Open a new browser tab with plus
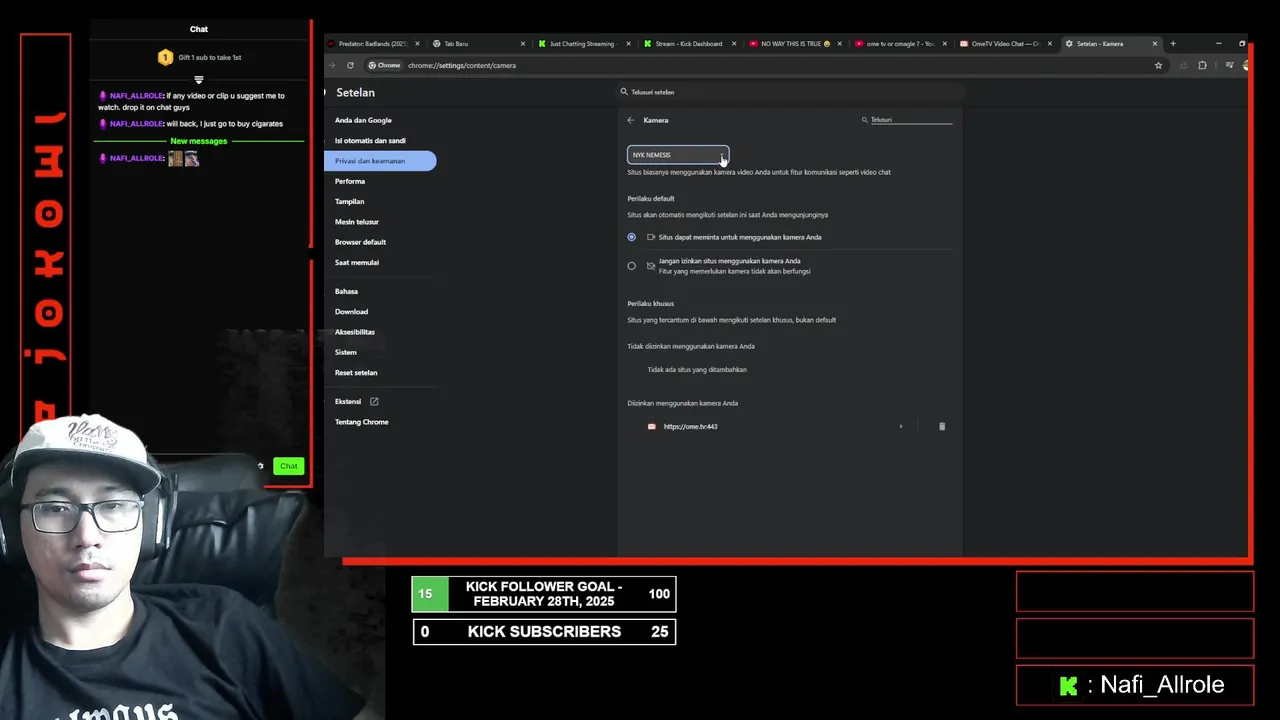This screenshot has width=1280, height=720. point(1173,44)
